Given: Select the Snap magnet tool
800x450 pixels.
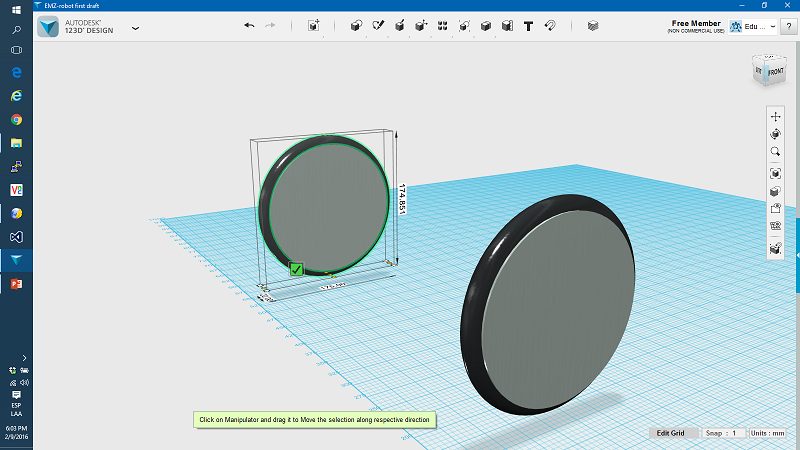Looking at the screenshot, I should tap(550, 26).
